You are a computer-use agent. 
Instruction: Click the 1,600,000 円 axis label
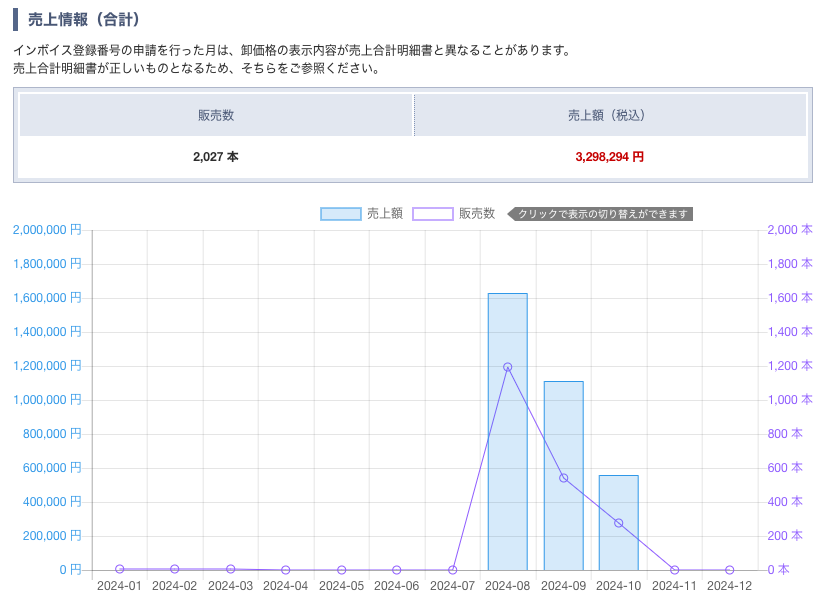tap(47, 298)
